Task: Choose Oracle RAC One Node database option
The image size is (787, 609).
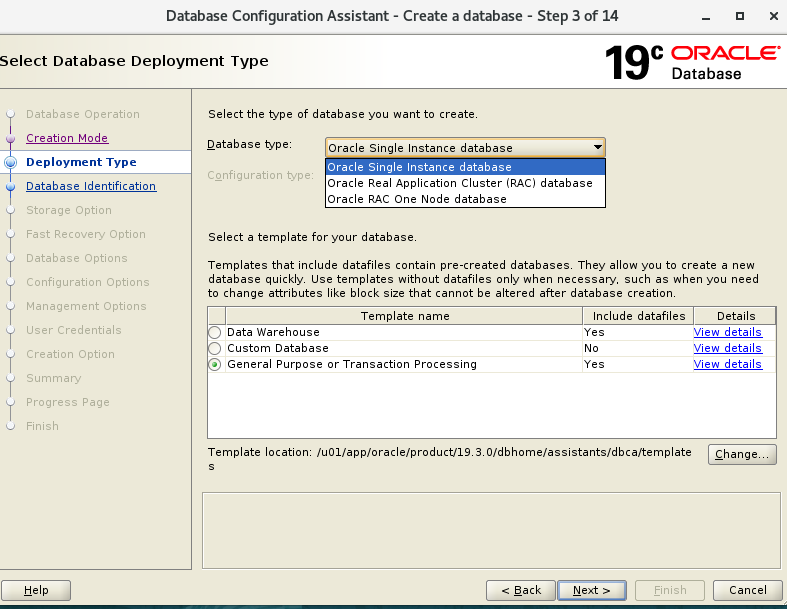Action: pyautogui.click(x=465, y=199)
